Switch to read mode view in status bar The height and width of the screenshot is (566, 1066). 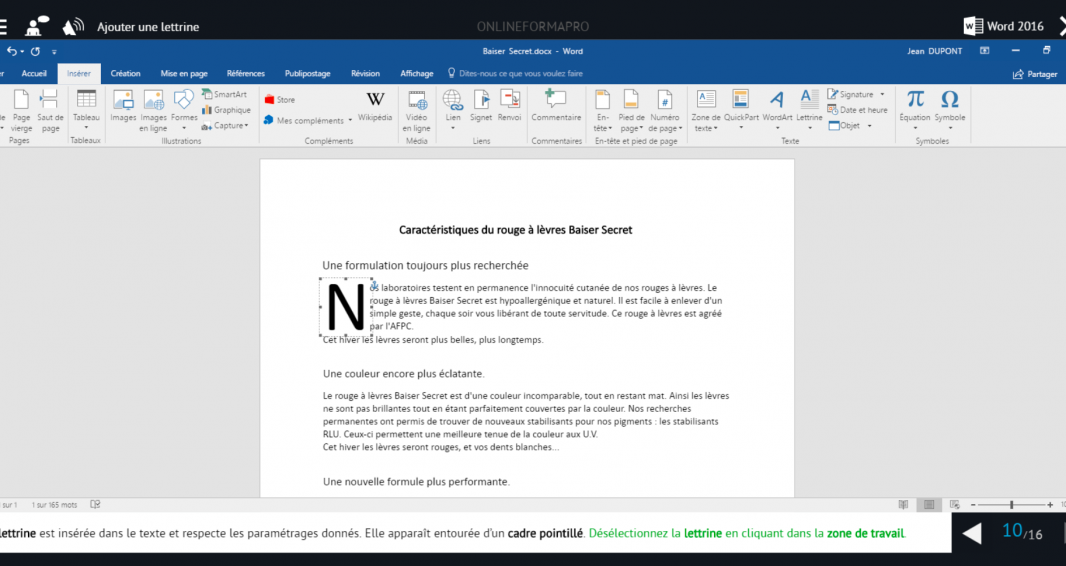point(903,505)
